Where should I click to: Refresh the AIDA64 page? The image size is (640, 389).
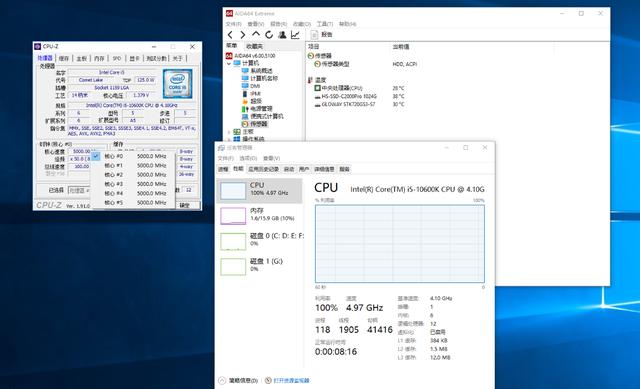click(x=269, y=35)
